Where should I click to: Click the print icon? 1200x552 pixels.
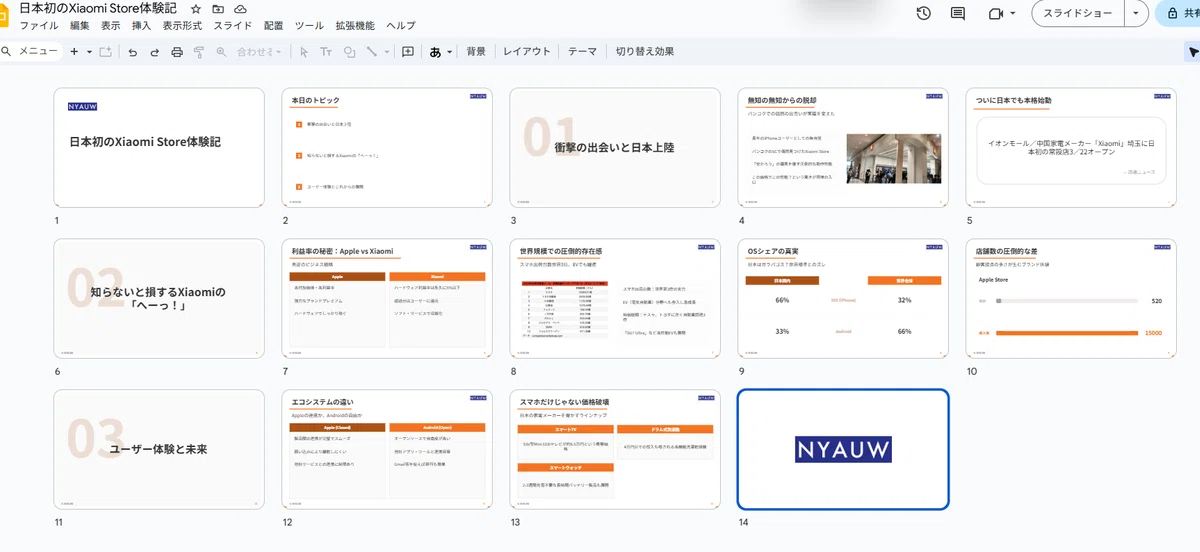177,51
